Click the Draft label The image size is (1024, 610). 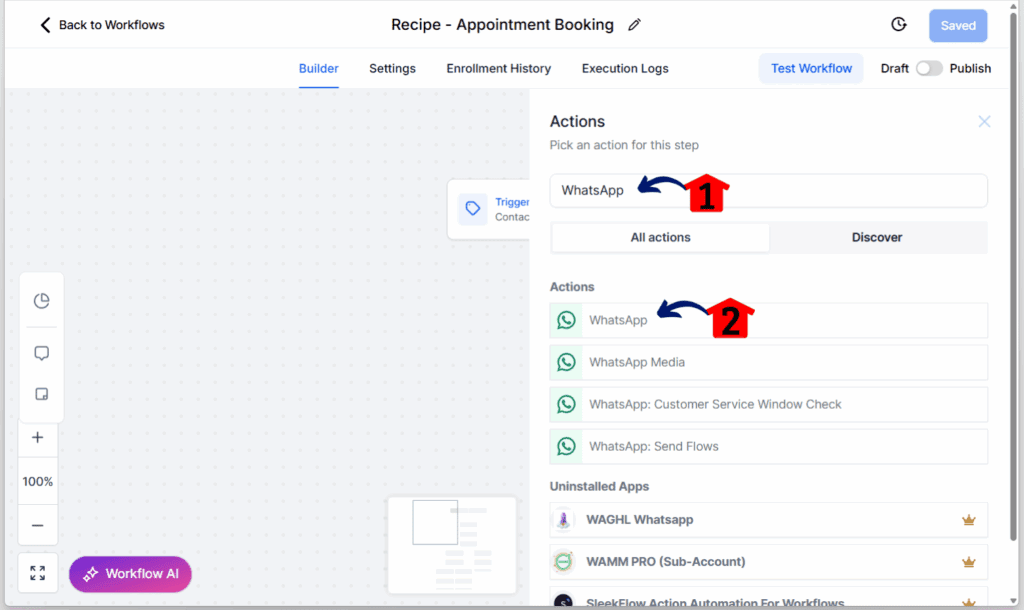point(894,69)
